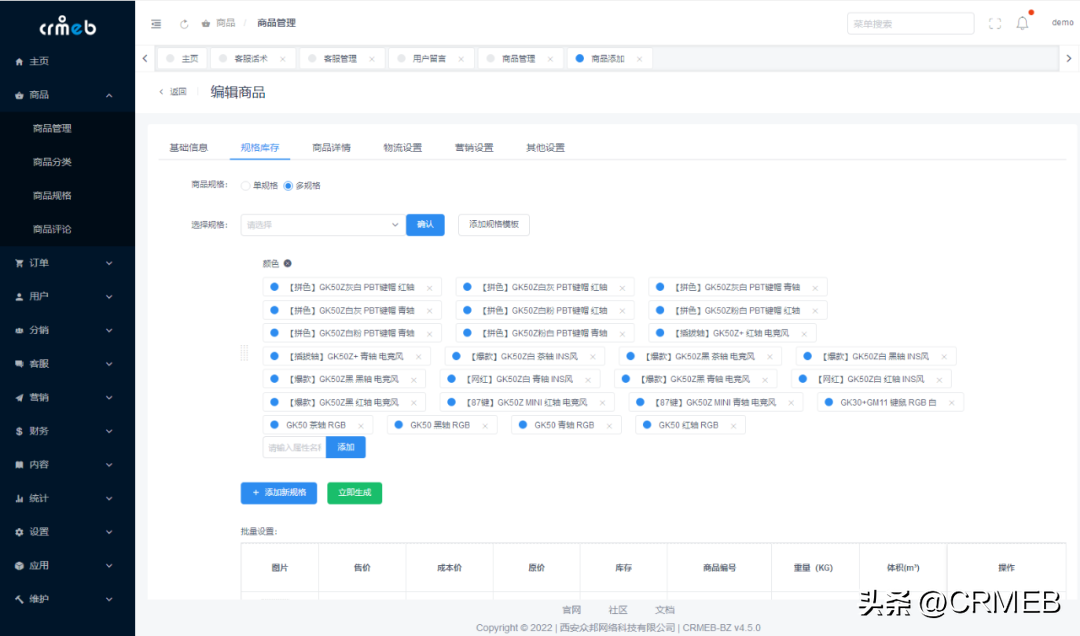Remove tag【87键】GK50Z MINI 红轴 电竞风
The width and height of the screenshot is (1080, 636).
[602, 402]
